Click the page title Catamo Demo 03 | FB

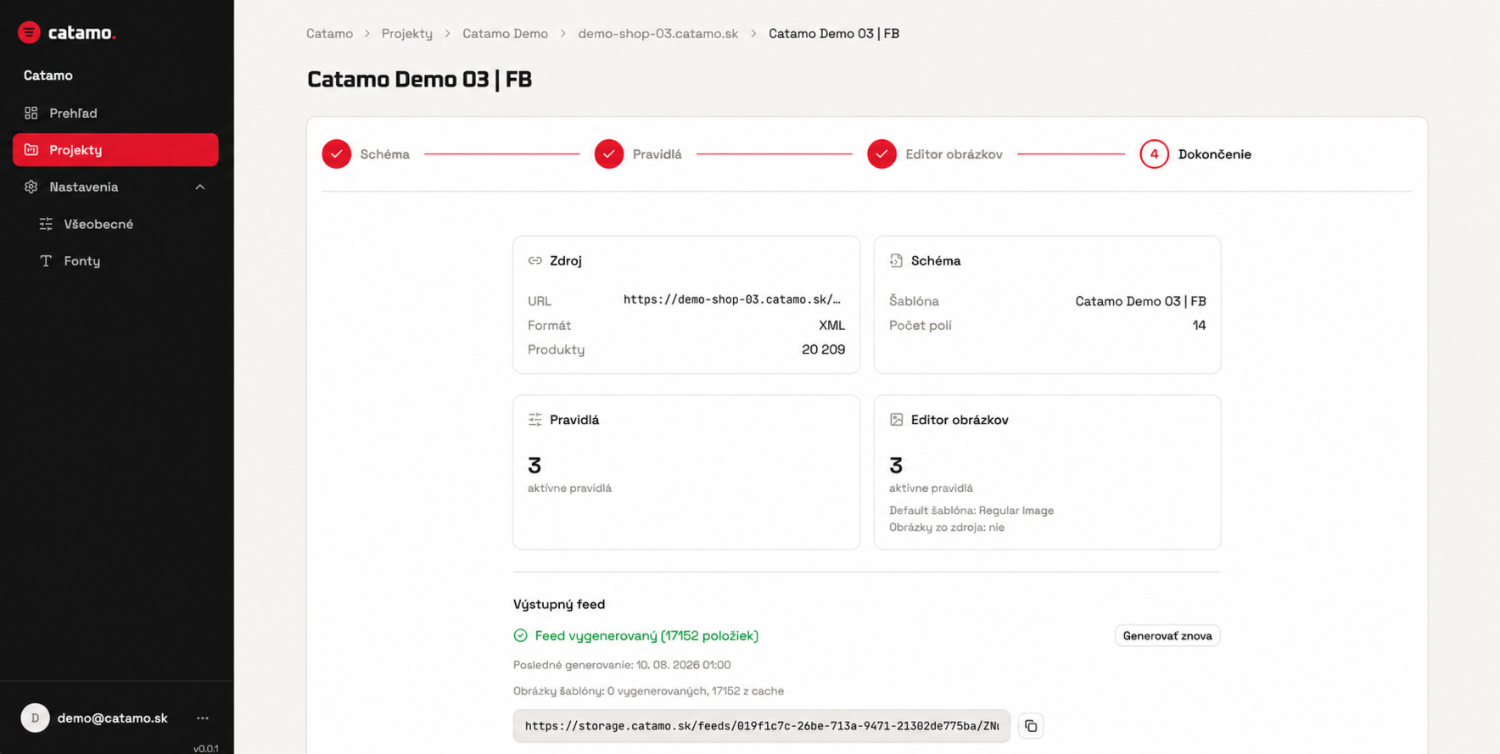click(420, 80)
